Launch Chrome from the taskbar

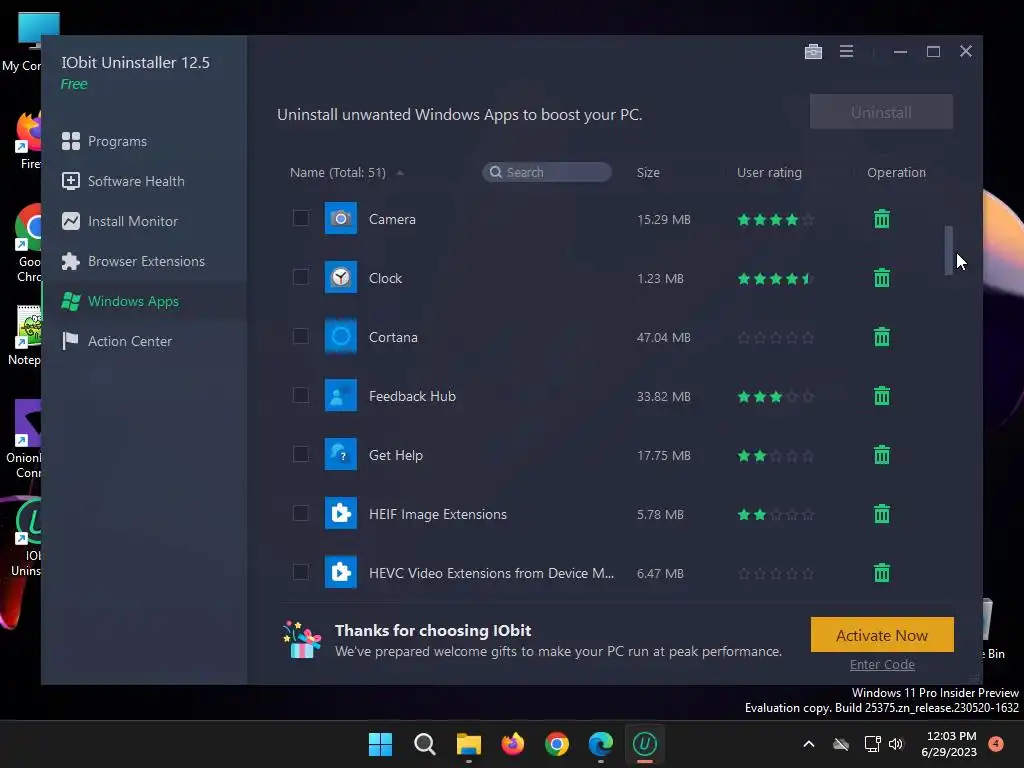[556, 744]
